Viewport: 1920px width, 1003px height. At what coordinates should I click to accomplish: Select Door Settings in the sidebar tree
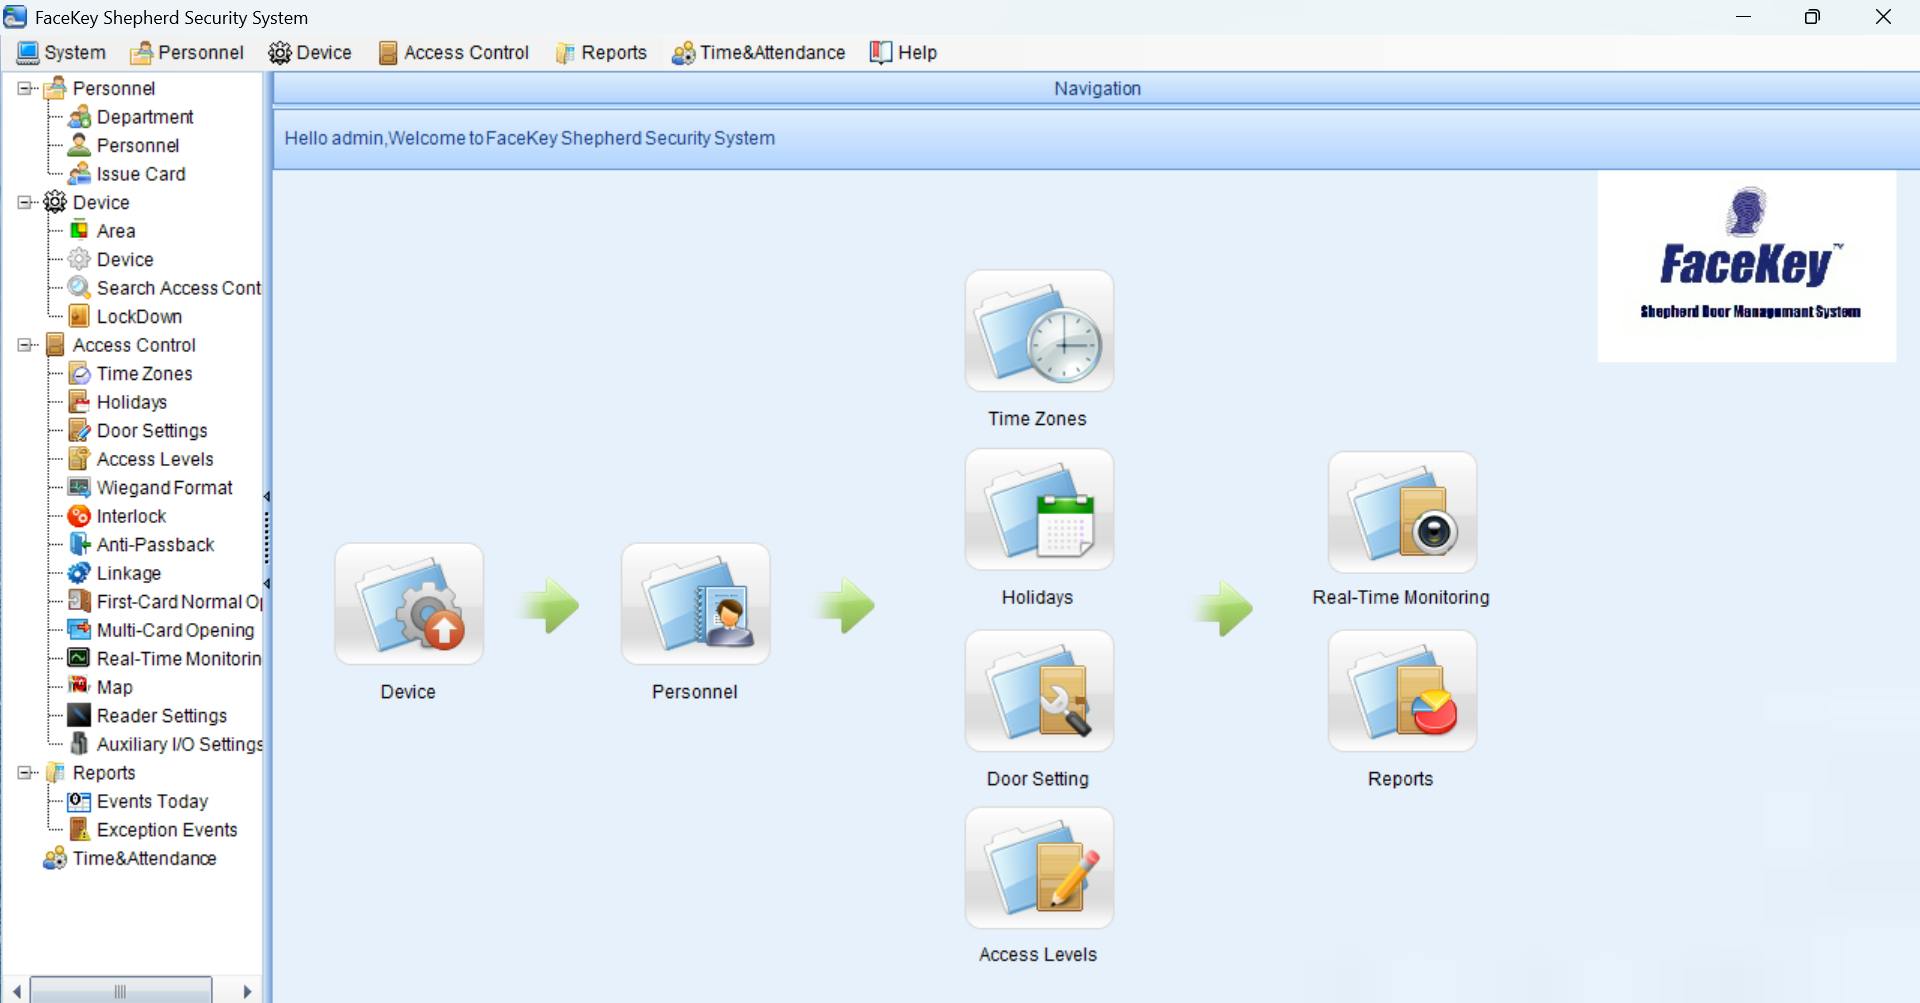point(152,431)
